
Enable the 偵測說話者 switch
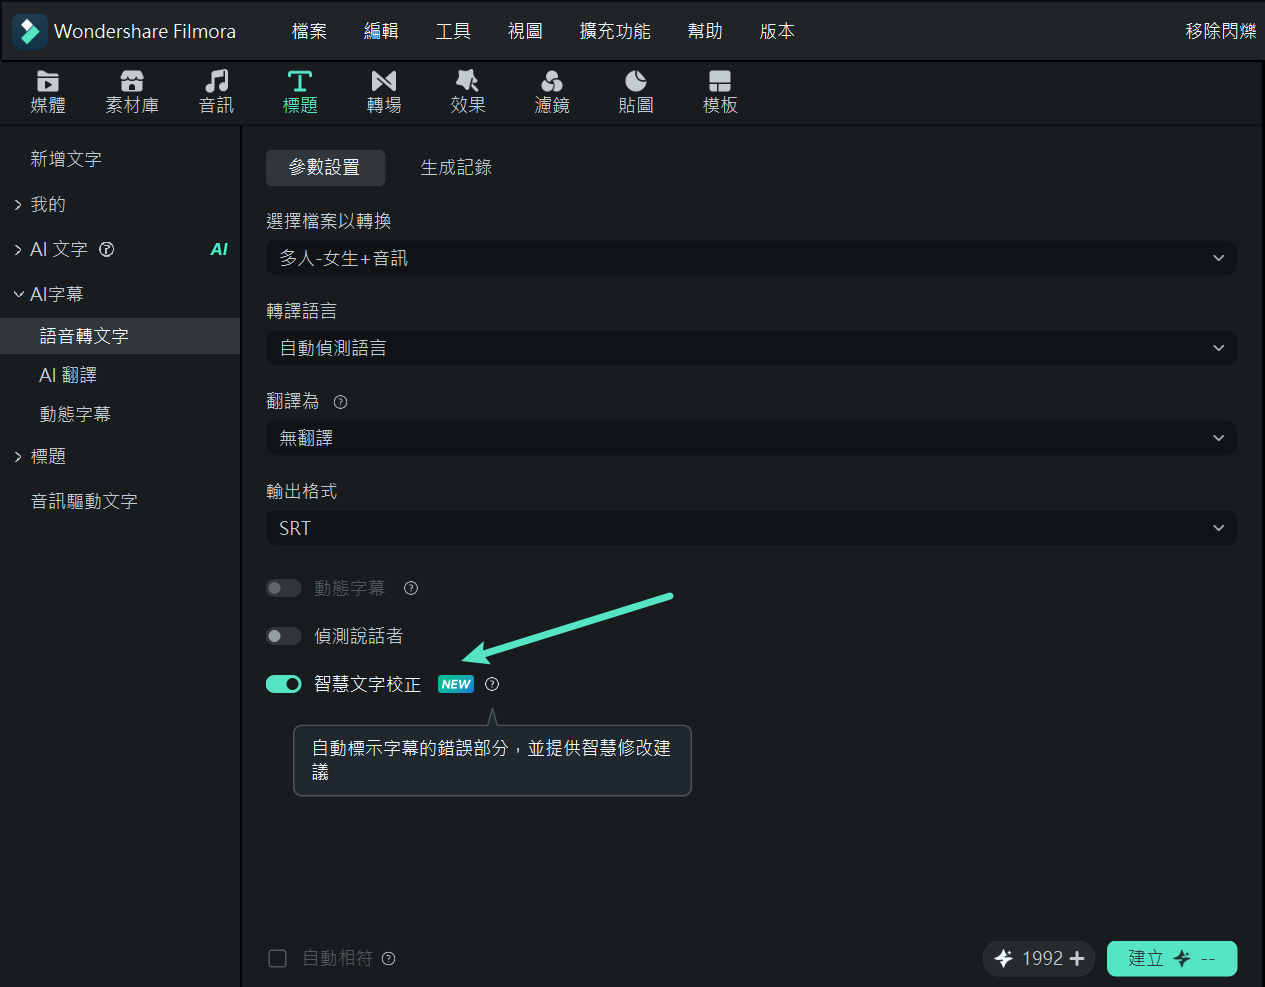click(284, 636)
